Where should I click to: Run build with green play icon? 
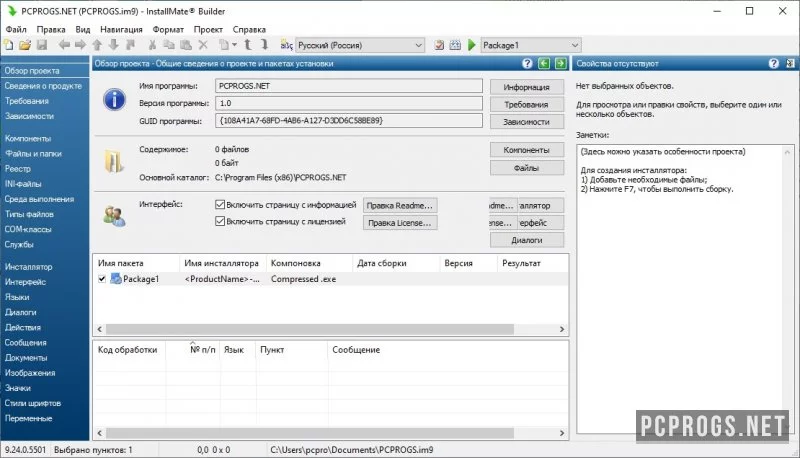[472, 45]
